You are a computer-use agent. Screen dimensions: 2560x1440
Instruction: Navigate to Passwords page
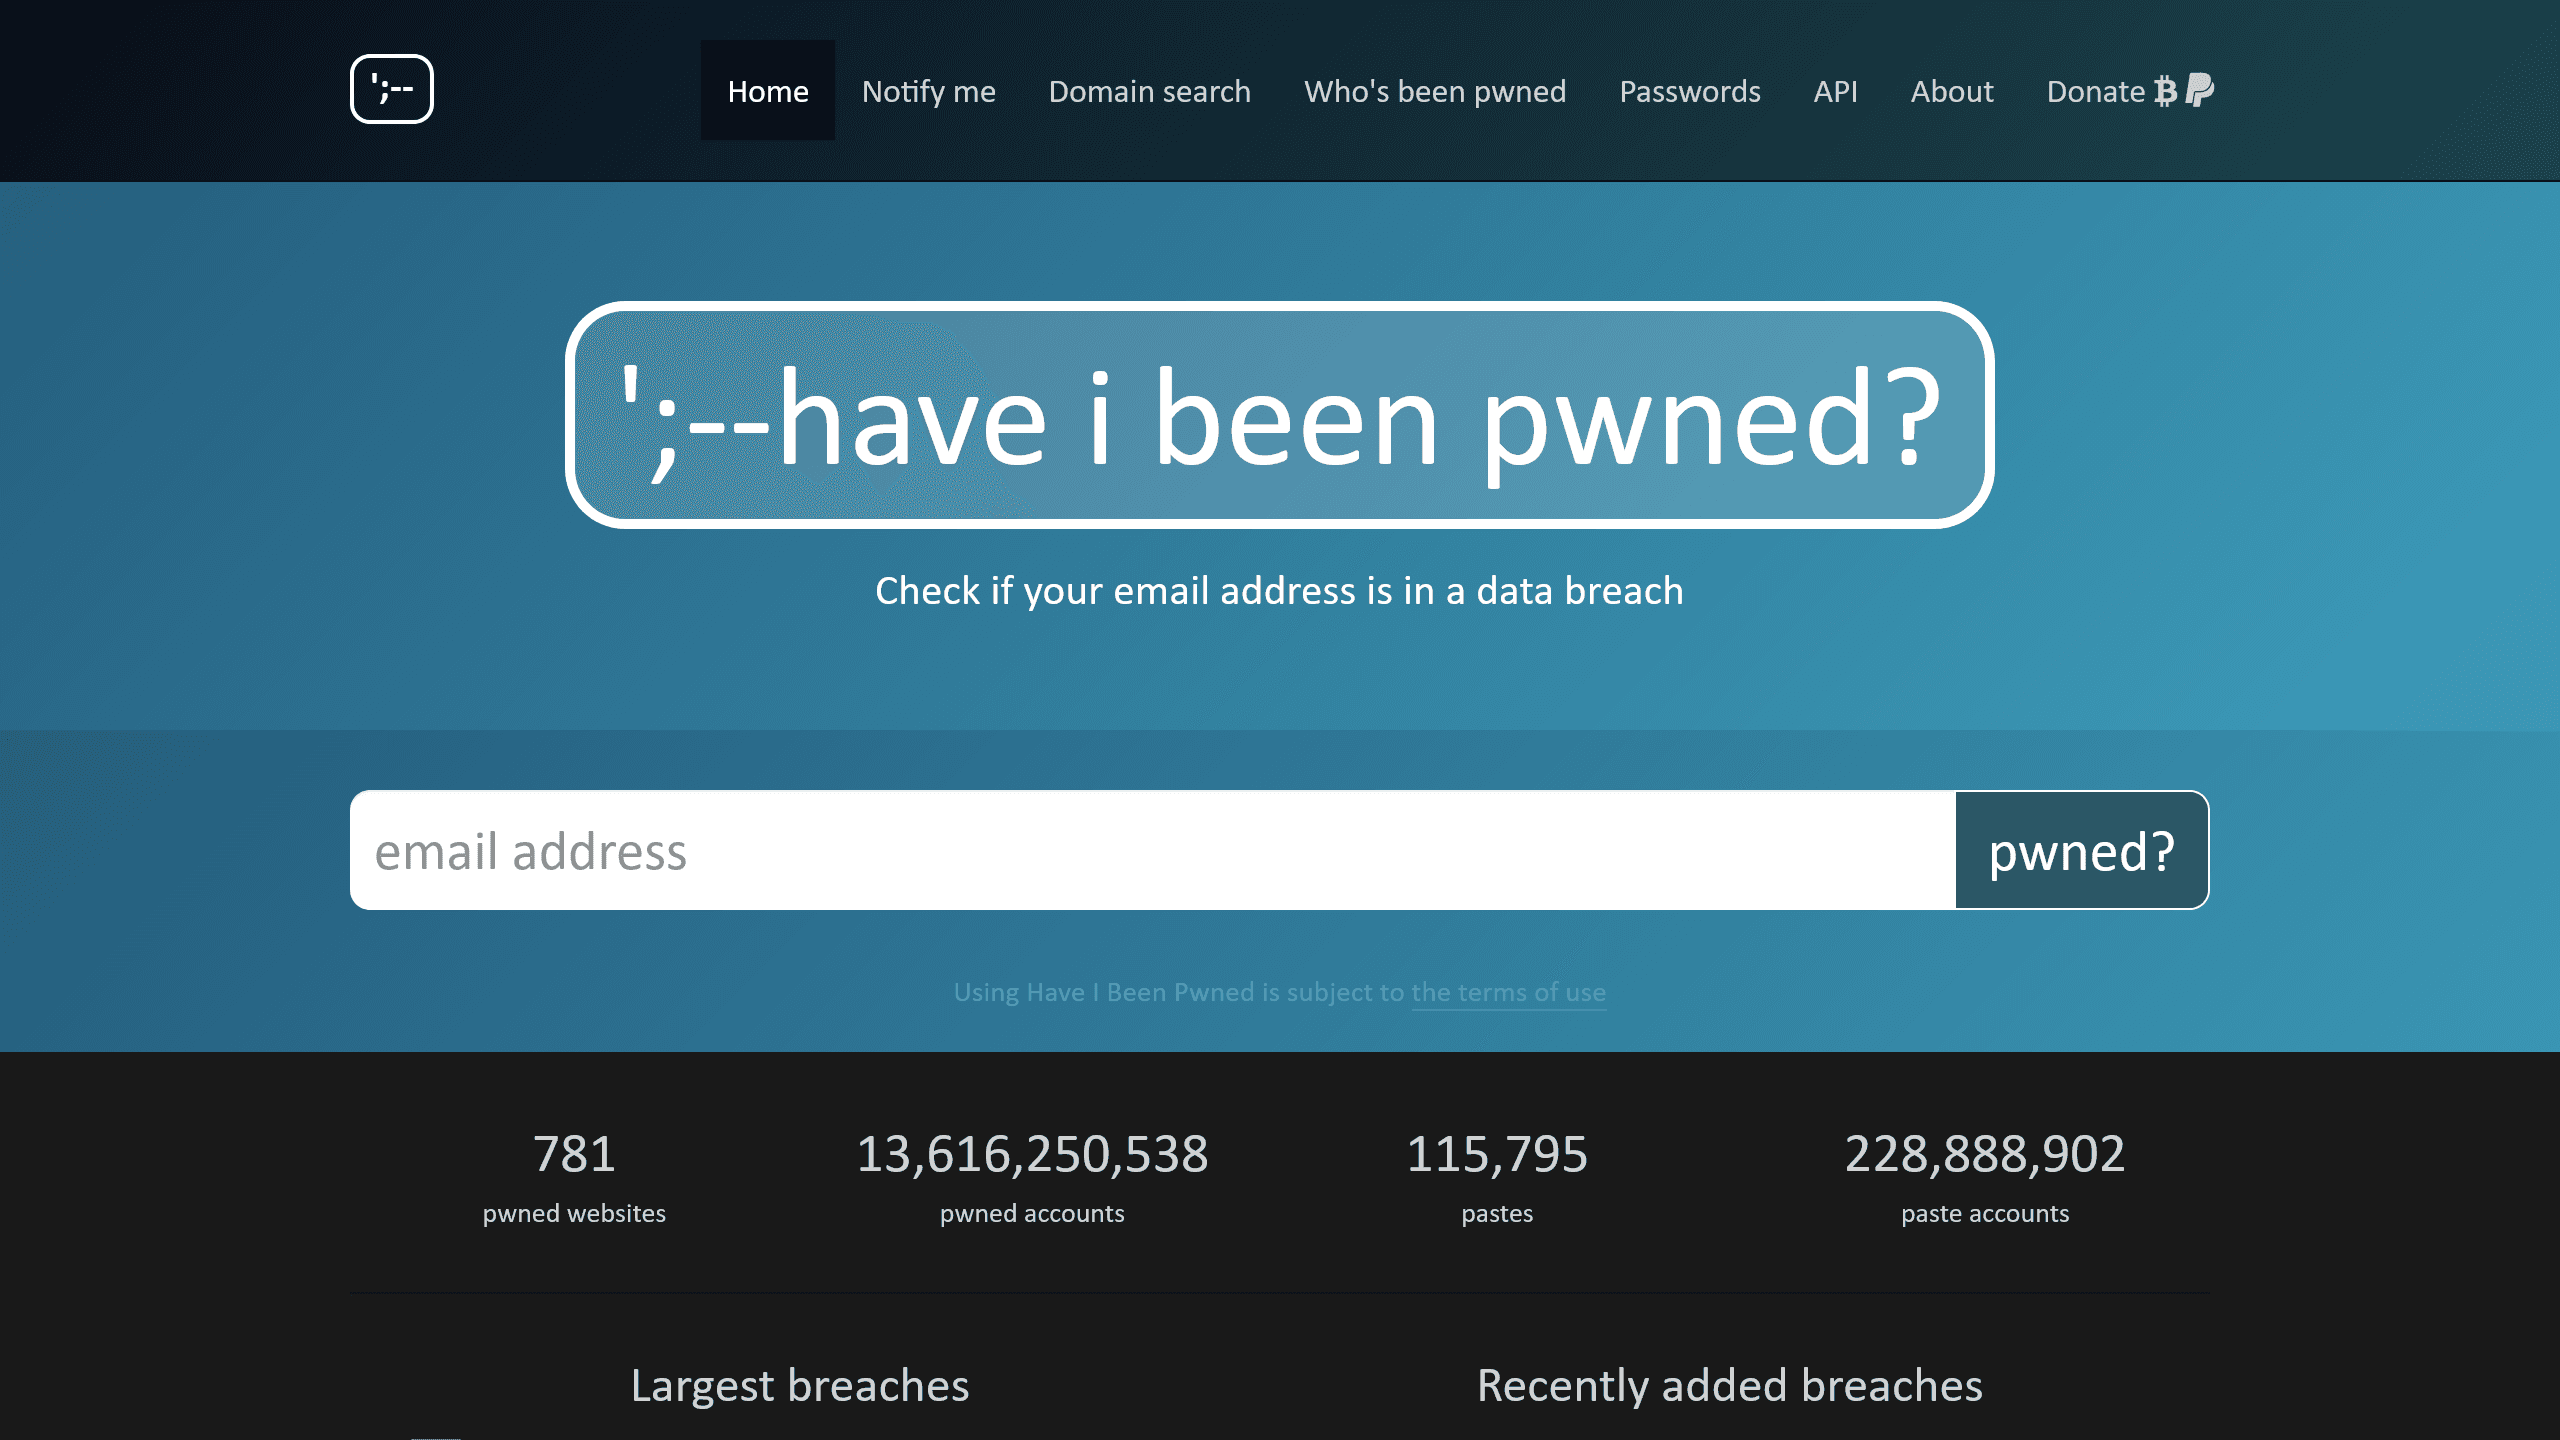pos(1690,90)
